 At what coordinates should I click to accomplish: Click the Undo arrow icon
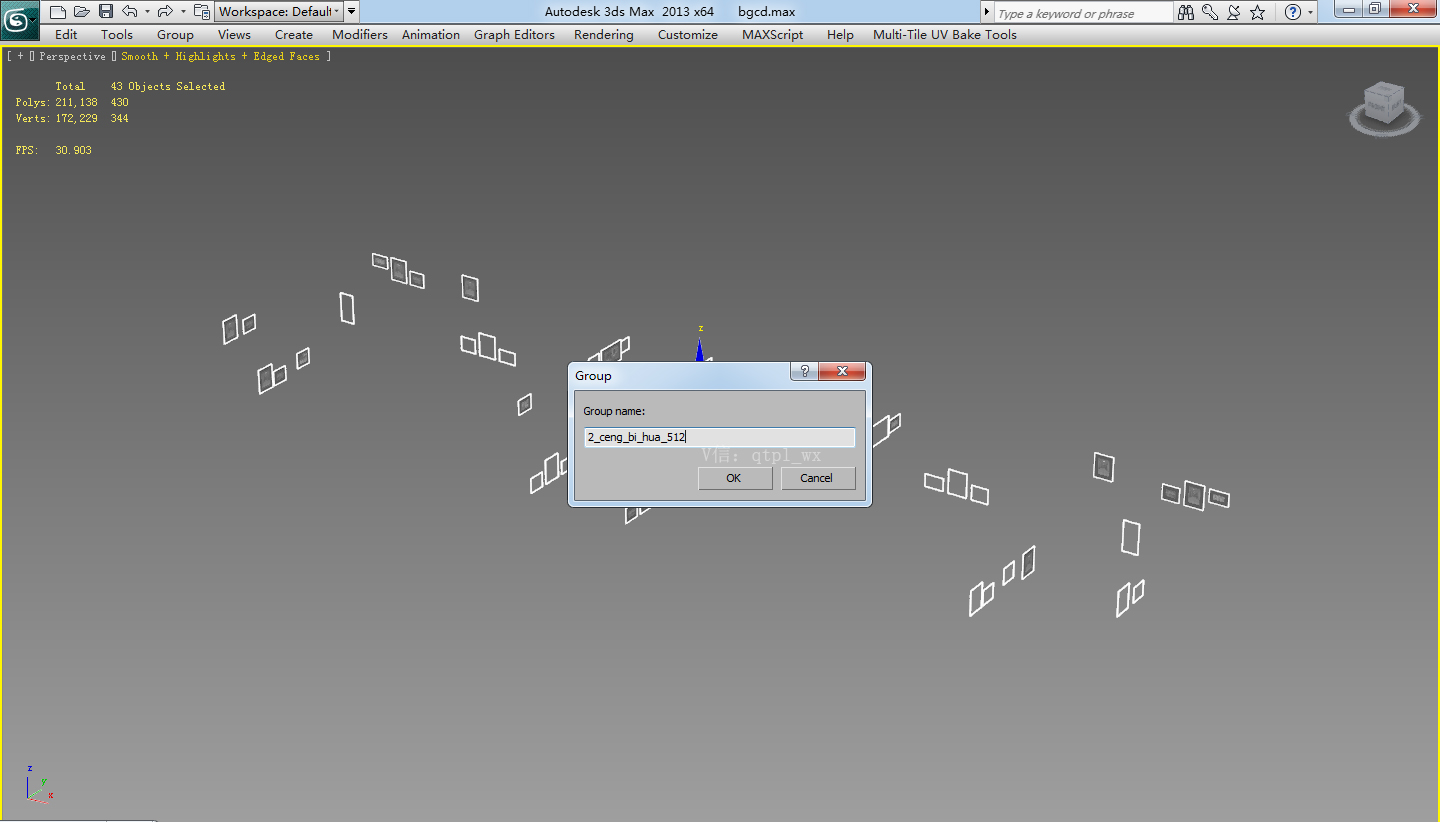[x=130, y=12]
